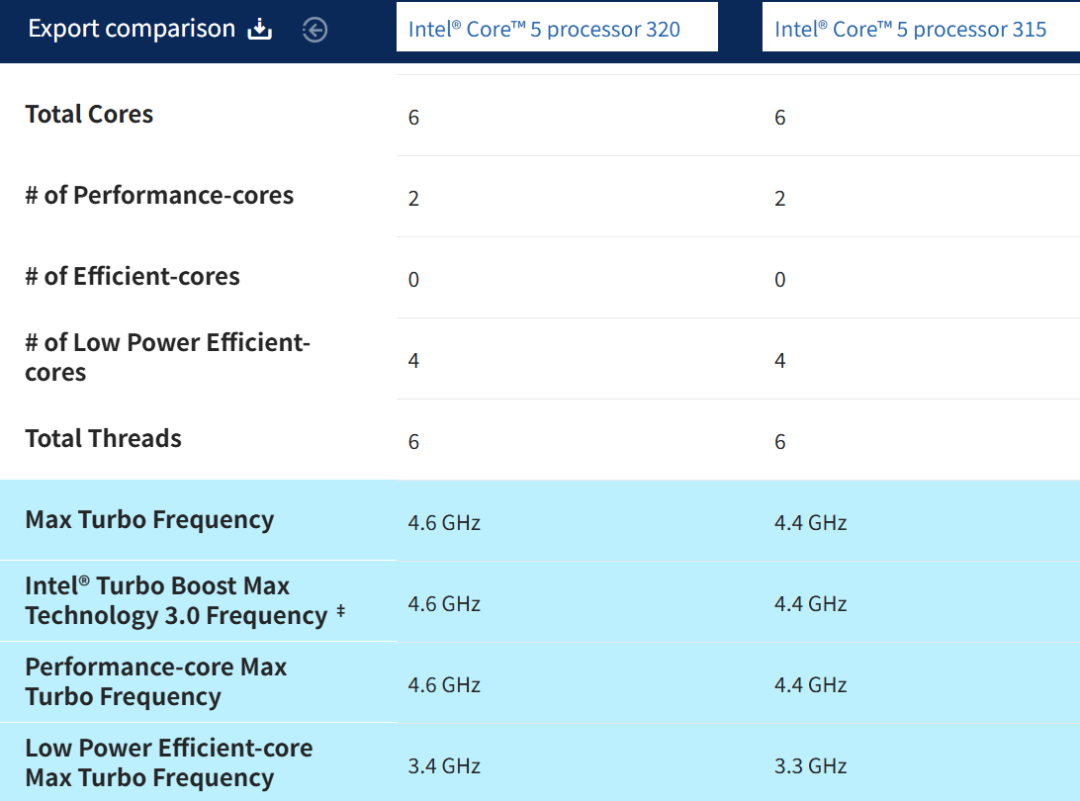Click Performance-cores value 2 for processor 320
The height and width of the screenshot is (801, 1080).
pos(413,199)
